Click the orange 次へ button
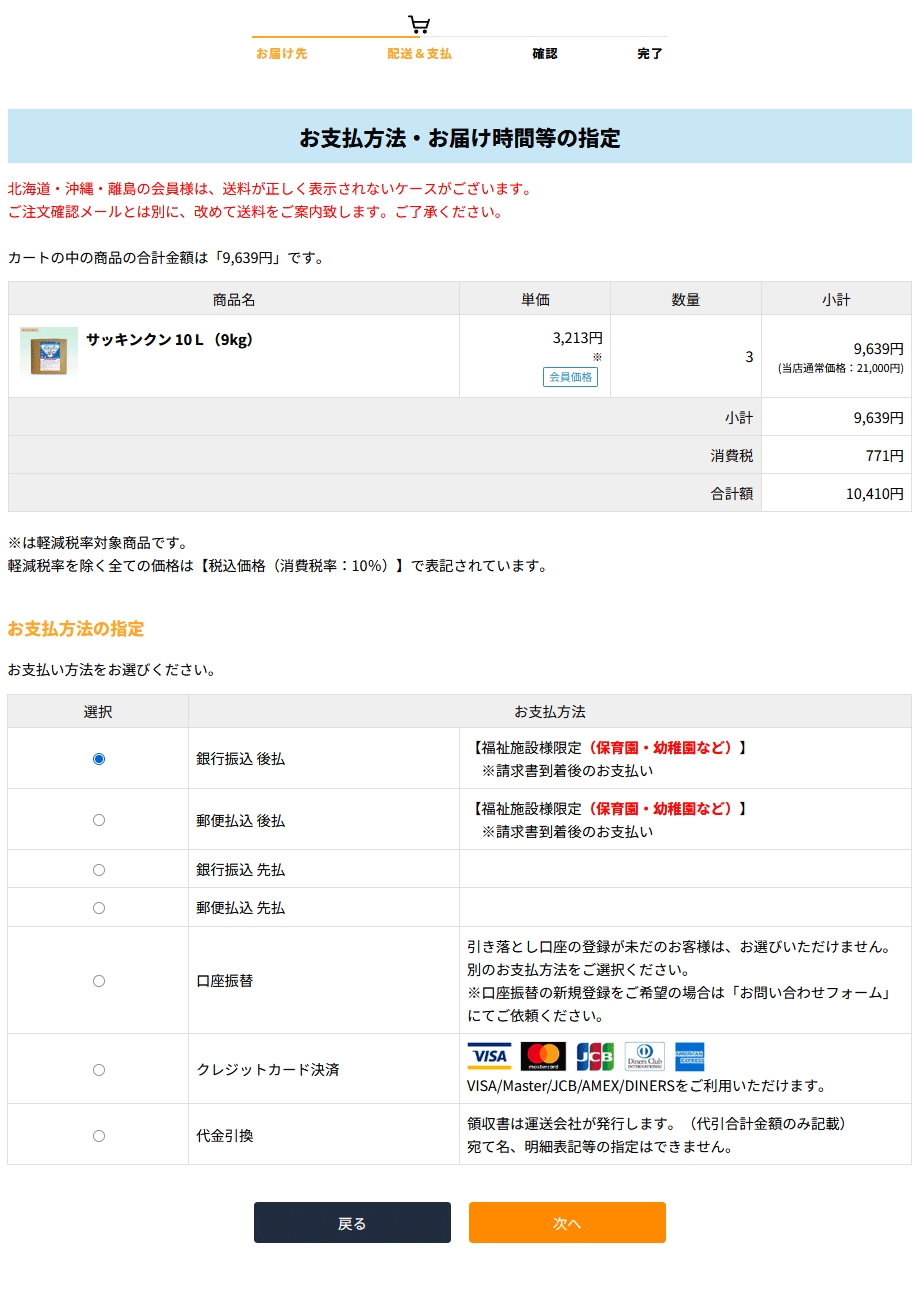The image size is (920, 1300). (x=567, y=1222)
